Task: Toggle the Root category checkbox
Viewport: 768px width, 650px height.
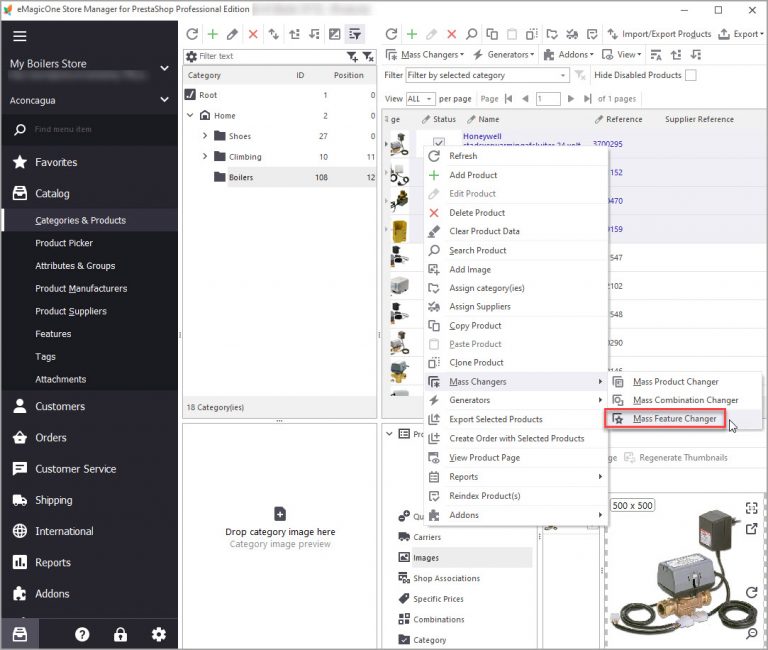Action: (190, 95)
